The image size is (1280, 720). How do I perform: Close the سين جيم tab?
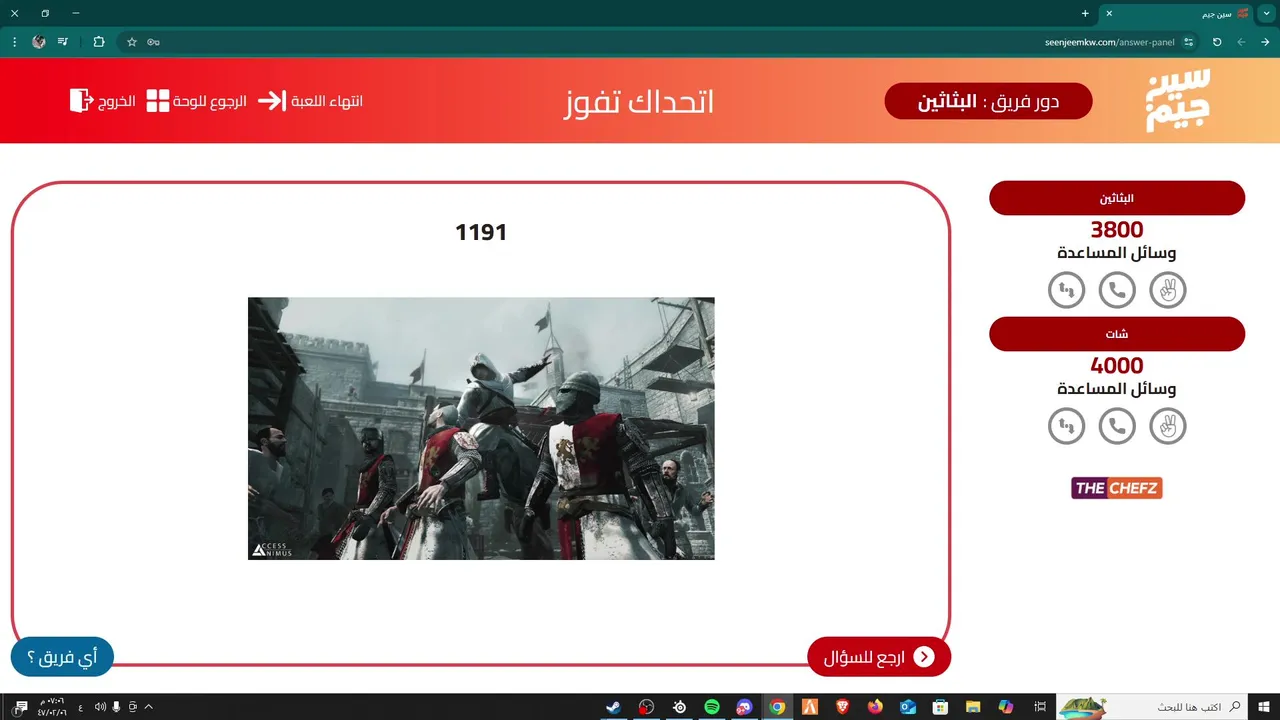click(1109, 13)
